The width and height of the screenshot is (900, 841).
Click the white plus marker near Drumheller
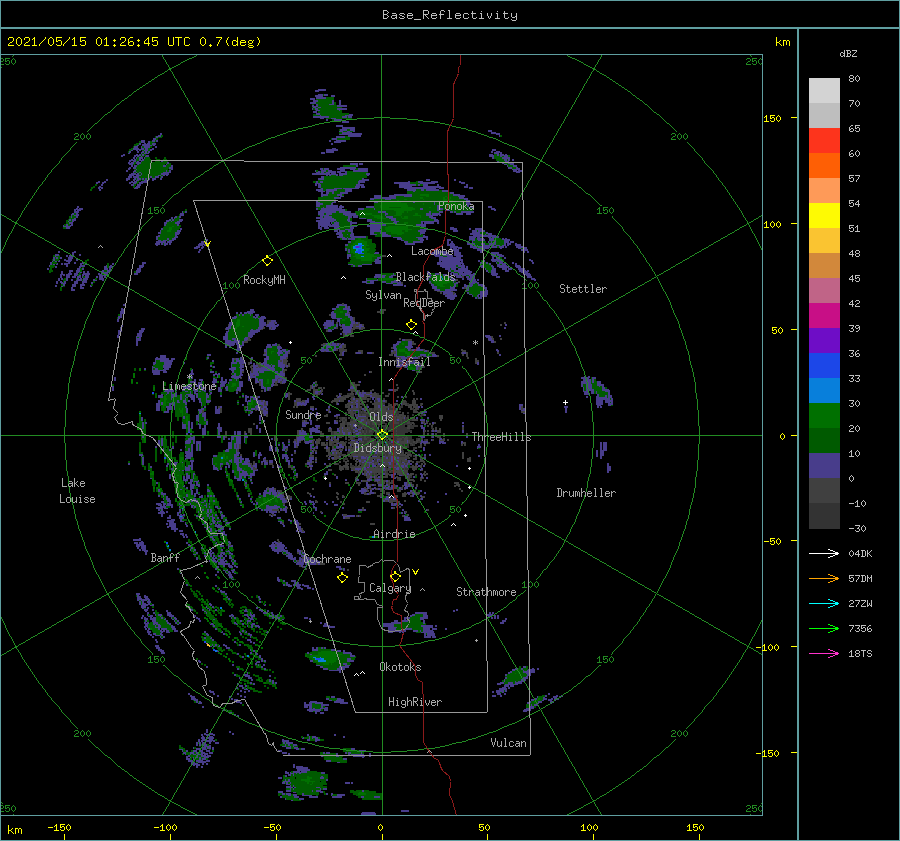pyautogui.click(x=565, y=403)
